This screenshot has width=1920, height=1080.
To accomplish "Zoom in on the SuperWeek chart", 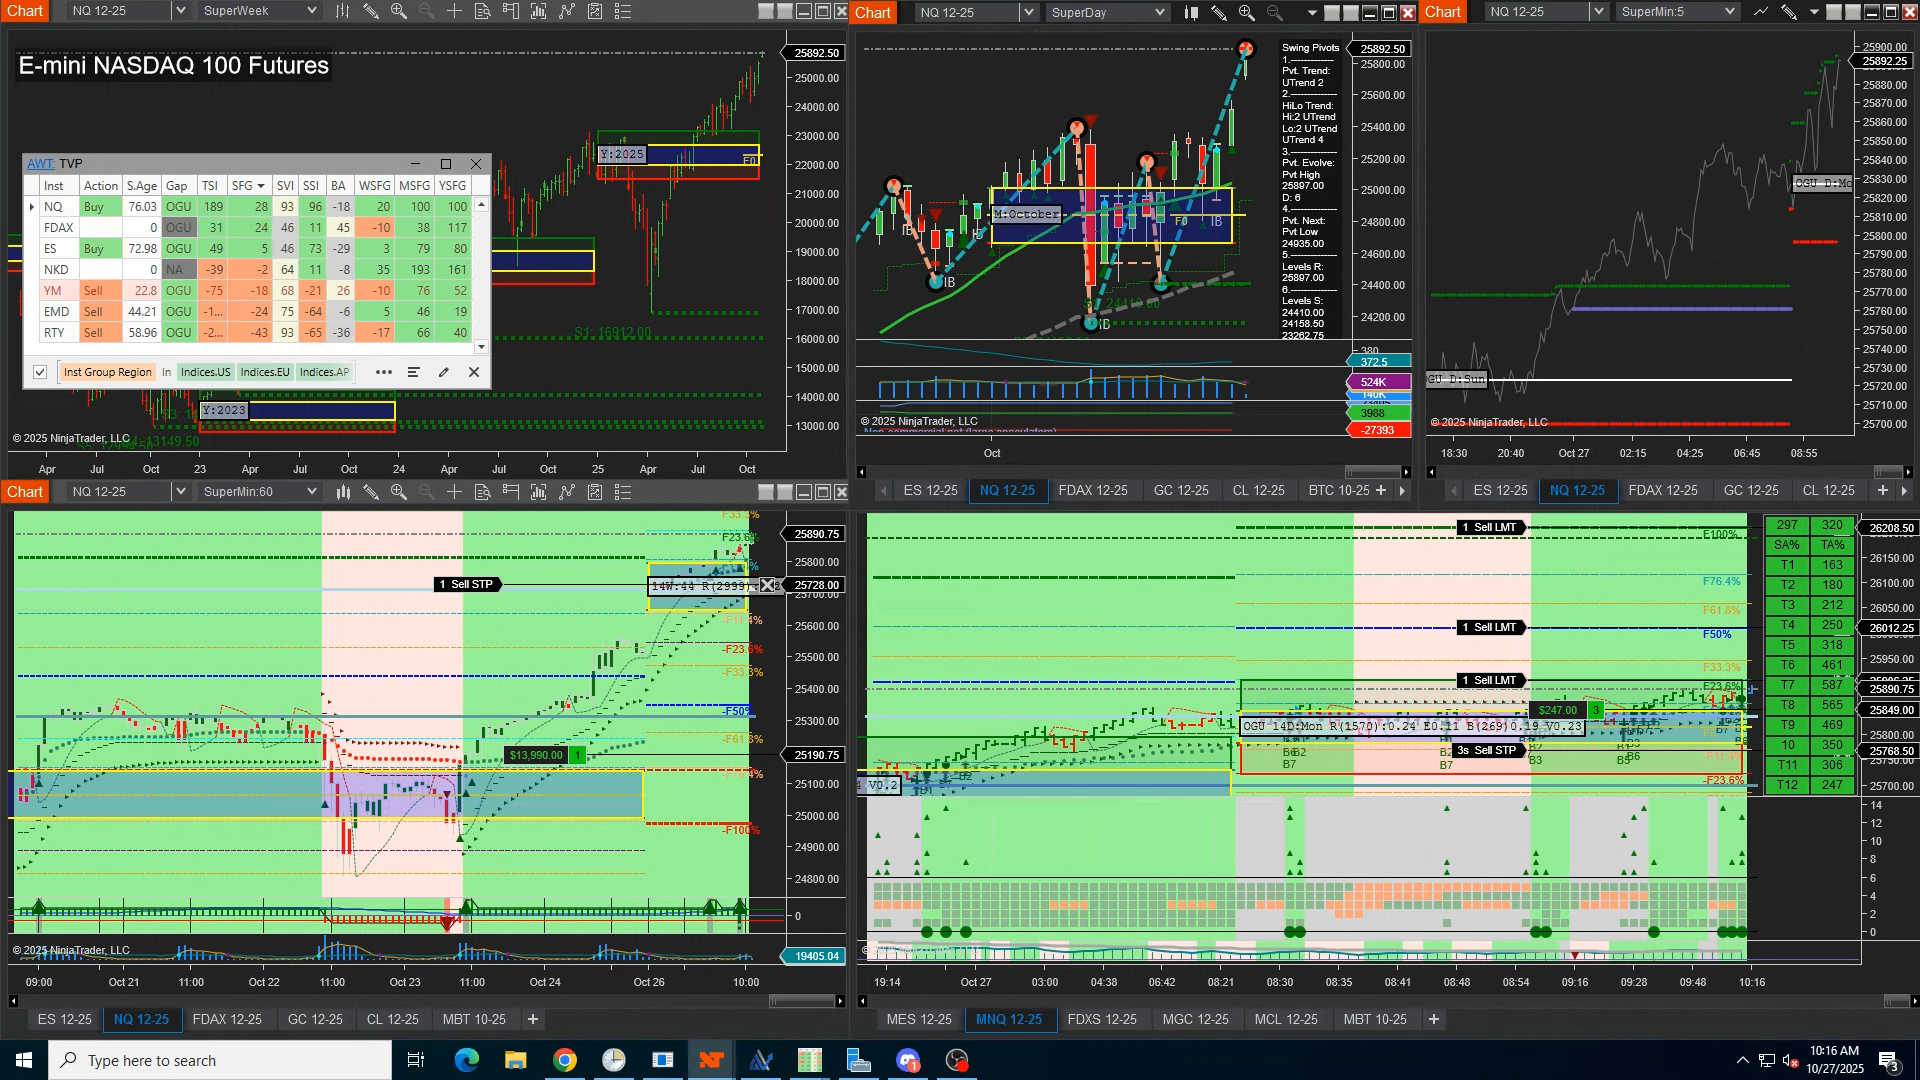I will (398, 12).
